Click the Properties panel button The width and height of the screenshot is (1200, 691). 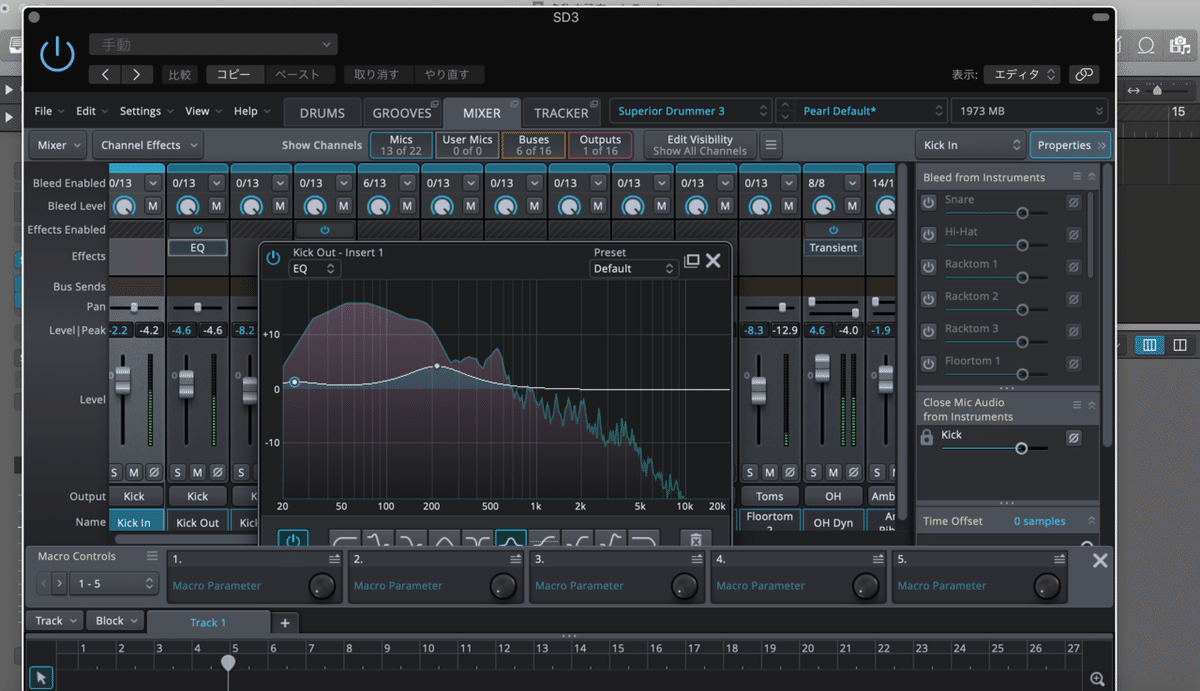point(1070,145)
